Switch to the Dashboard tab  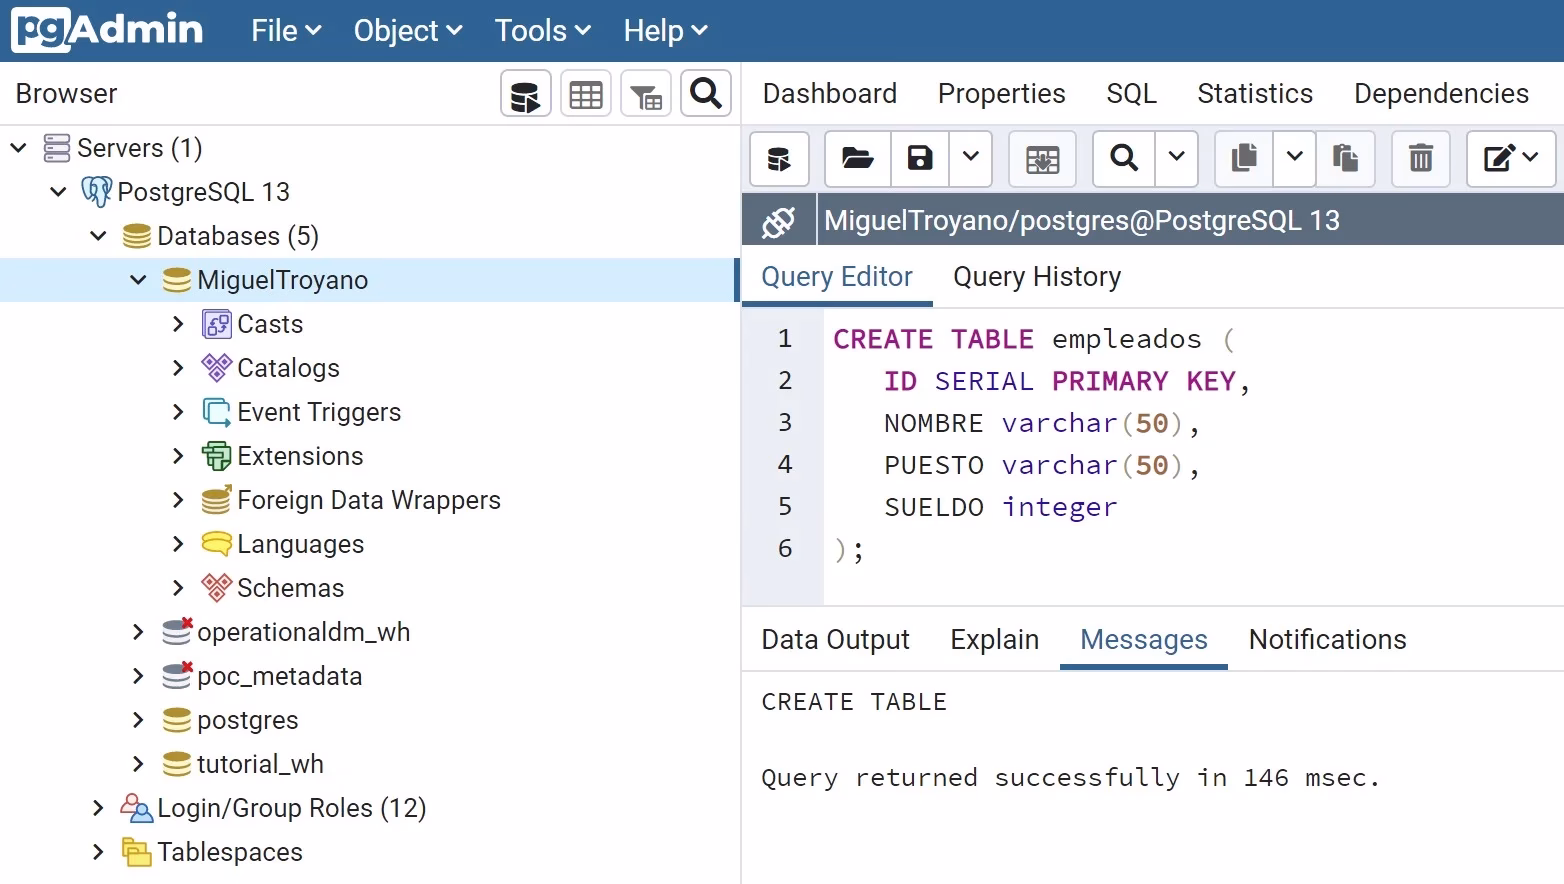click(x=830, y=94)
